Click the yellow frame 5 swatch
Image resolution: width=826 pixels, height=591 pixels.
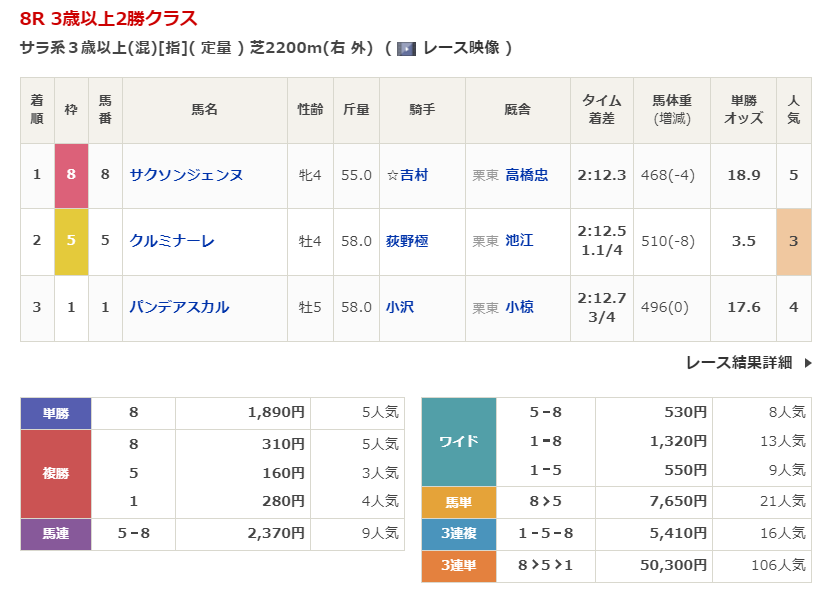click(71, 241)
